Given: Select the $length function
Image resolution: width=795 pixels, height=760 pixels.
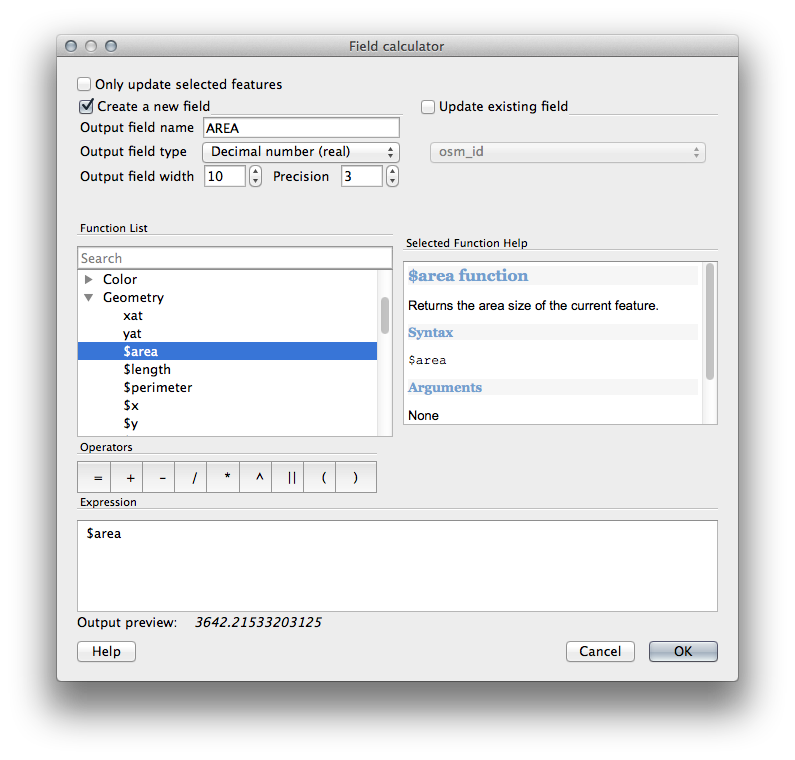Looking at the screenshot, I should (x=147, y=369).
